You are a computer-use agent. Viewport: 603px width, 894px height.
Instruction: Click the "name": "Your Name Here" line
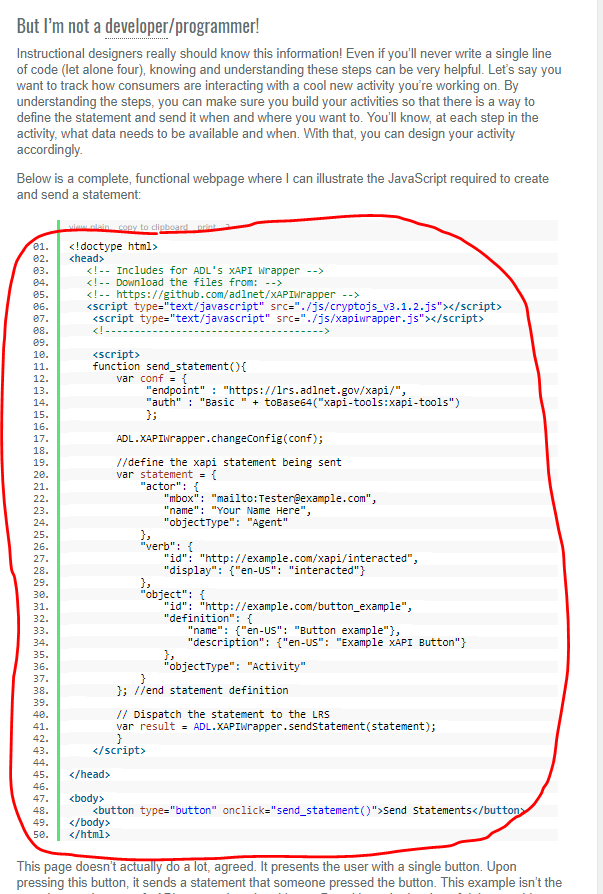click(238, 510)
